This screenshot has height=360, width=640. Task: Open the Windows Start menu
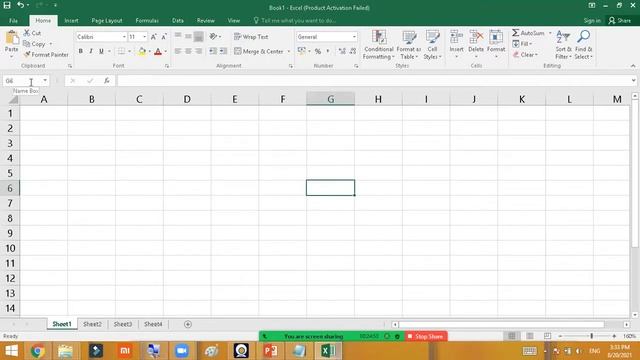[11, 351]
